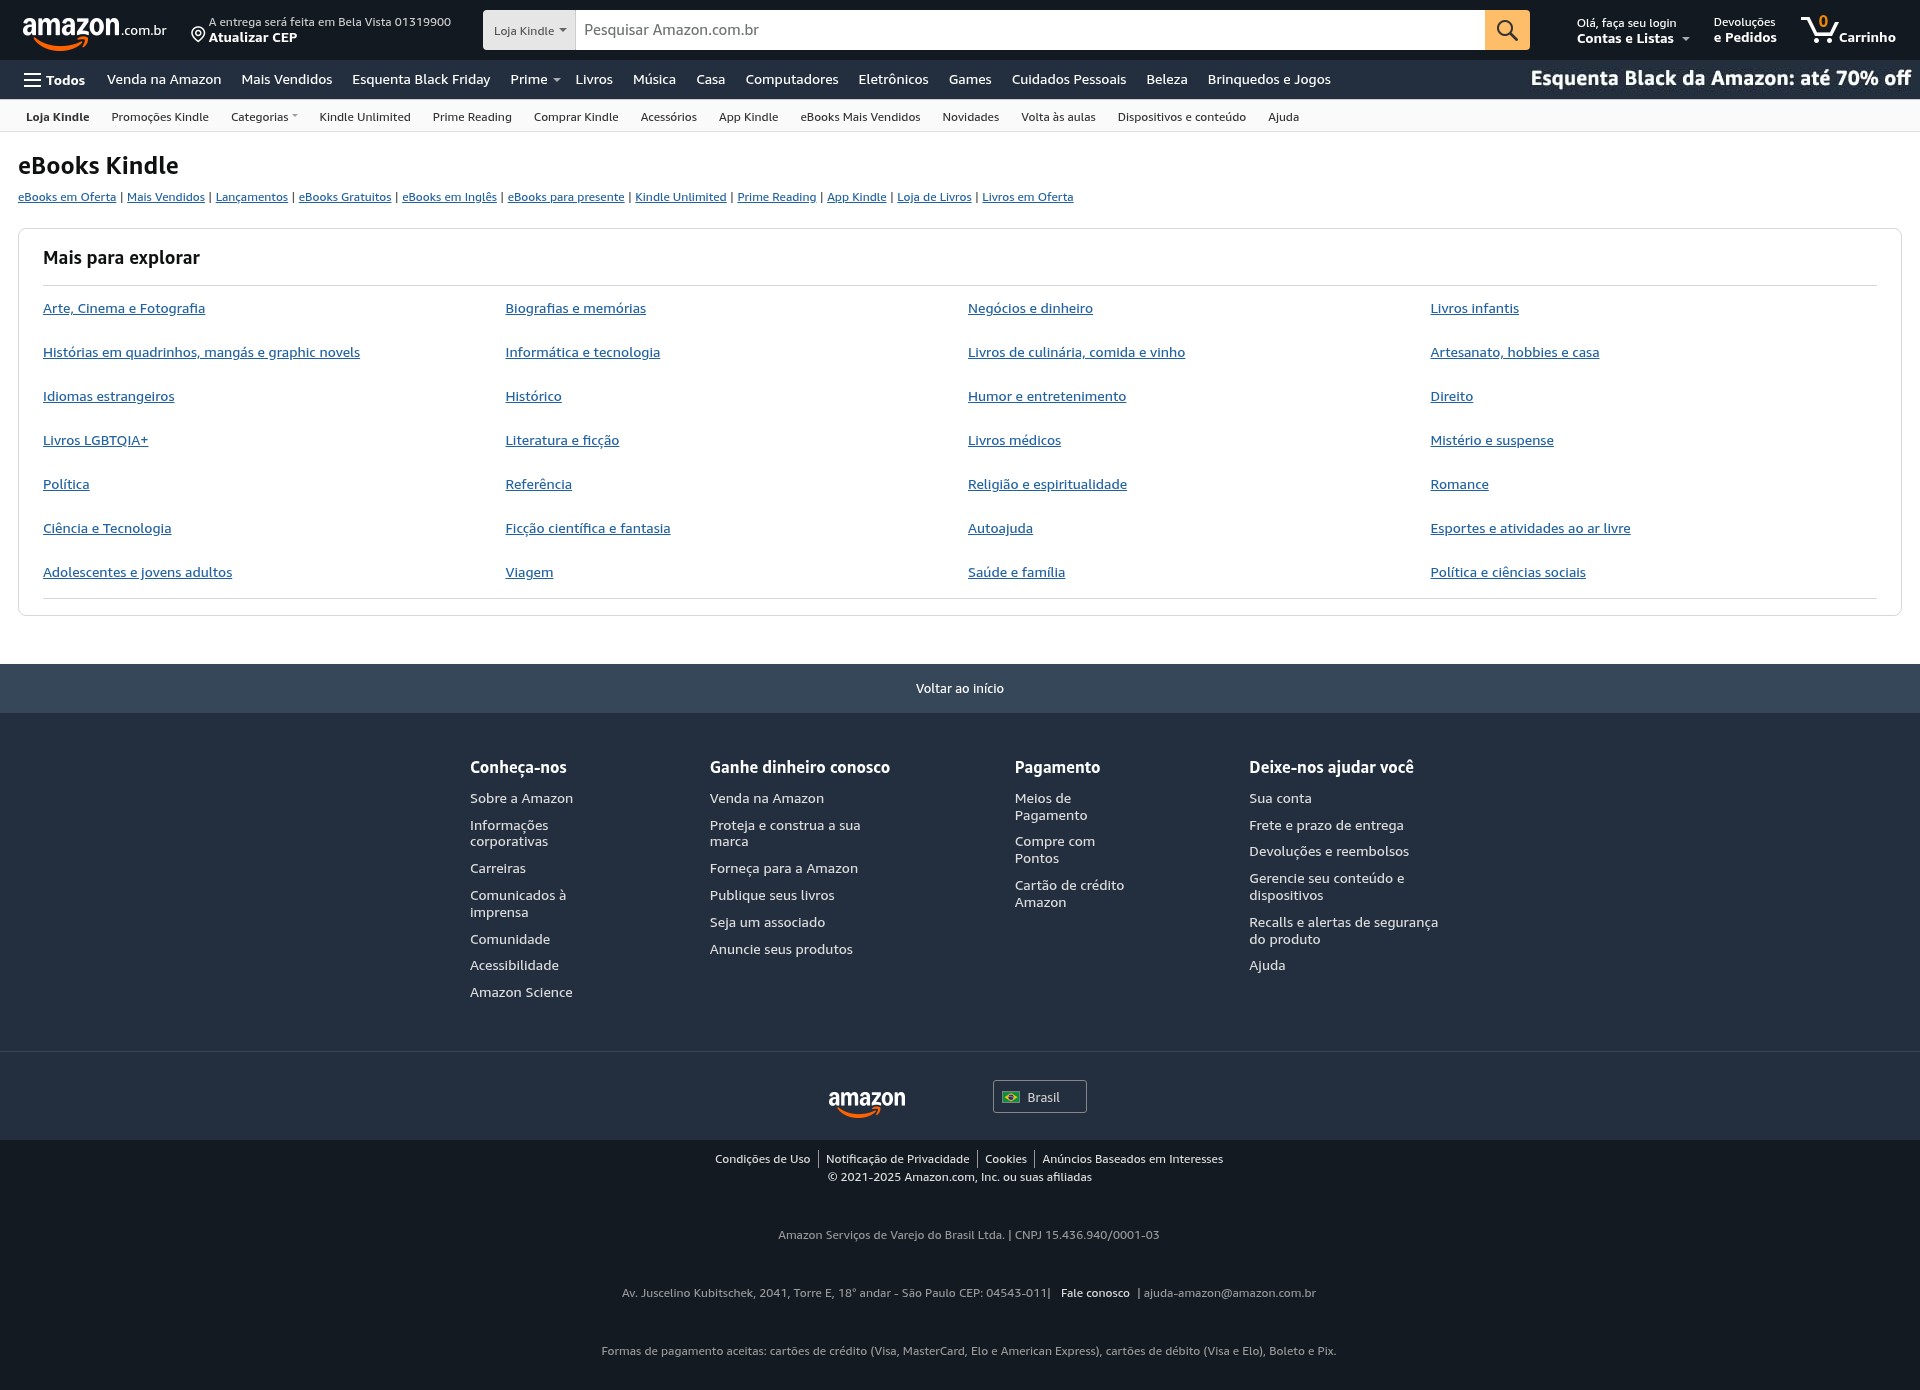
Task: Open Cartão de crédito Amazon footer link
Action: (x=1069, y=894)
